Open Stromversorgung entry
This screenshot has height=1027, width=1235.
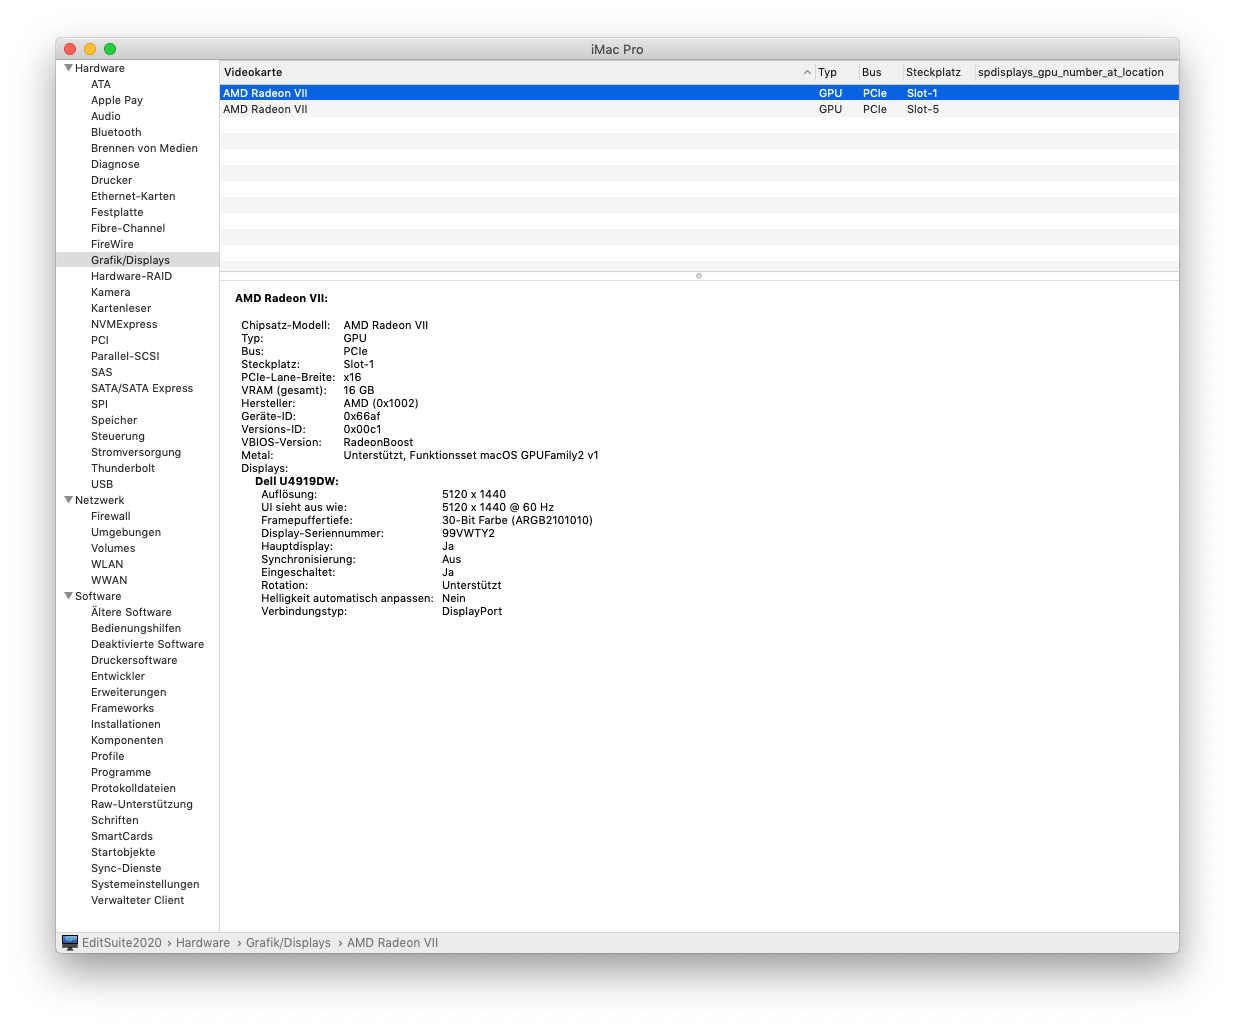coord(137,452)
